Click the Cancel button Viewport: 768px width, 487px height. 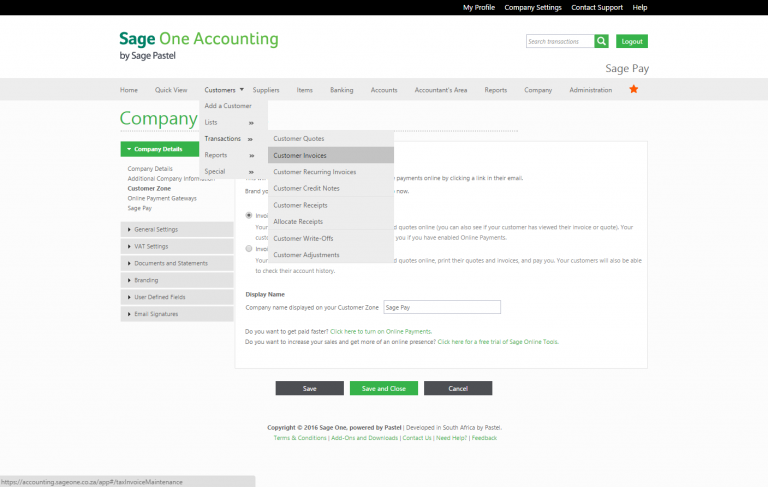pyautogui.click(x=458, y=388)
